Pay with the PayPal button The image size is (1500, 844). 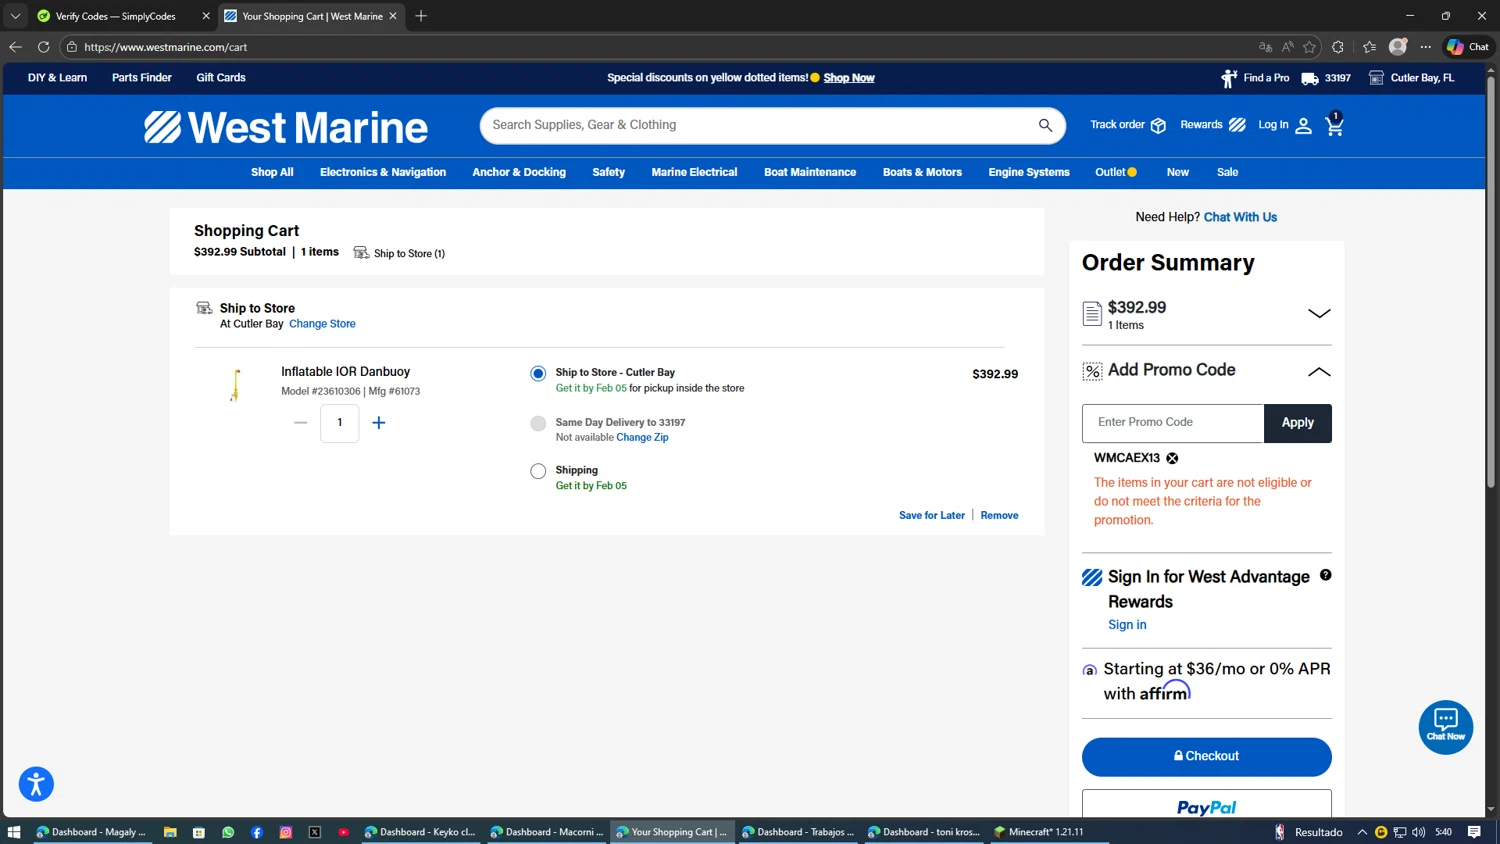click(x=1206, y=805)
